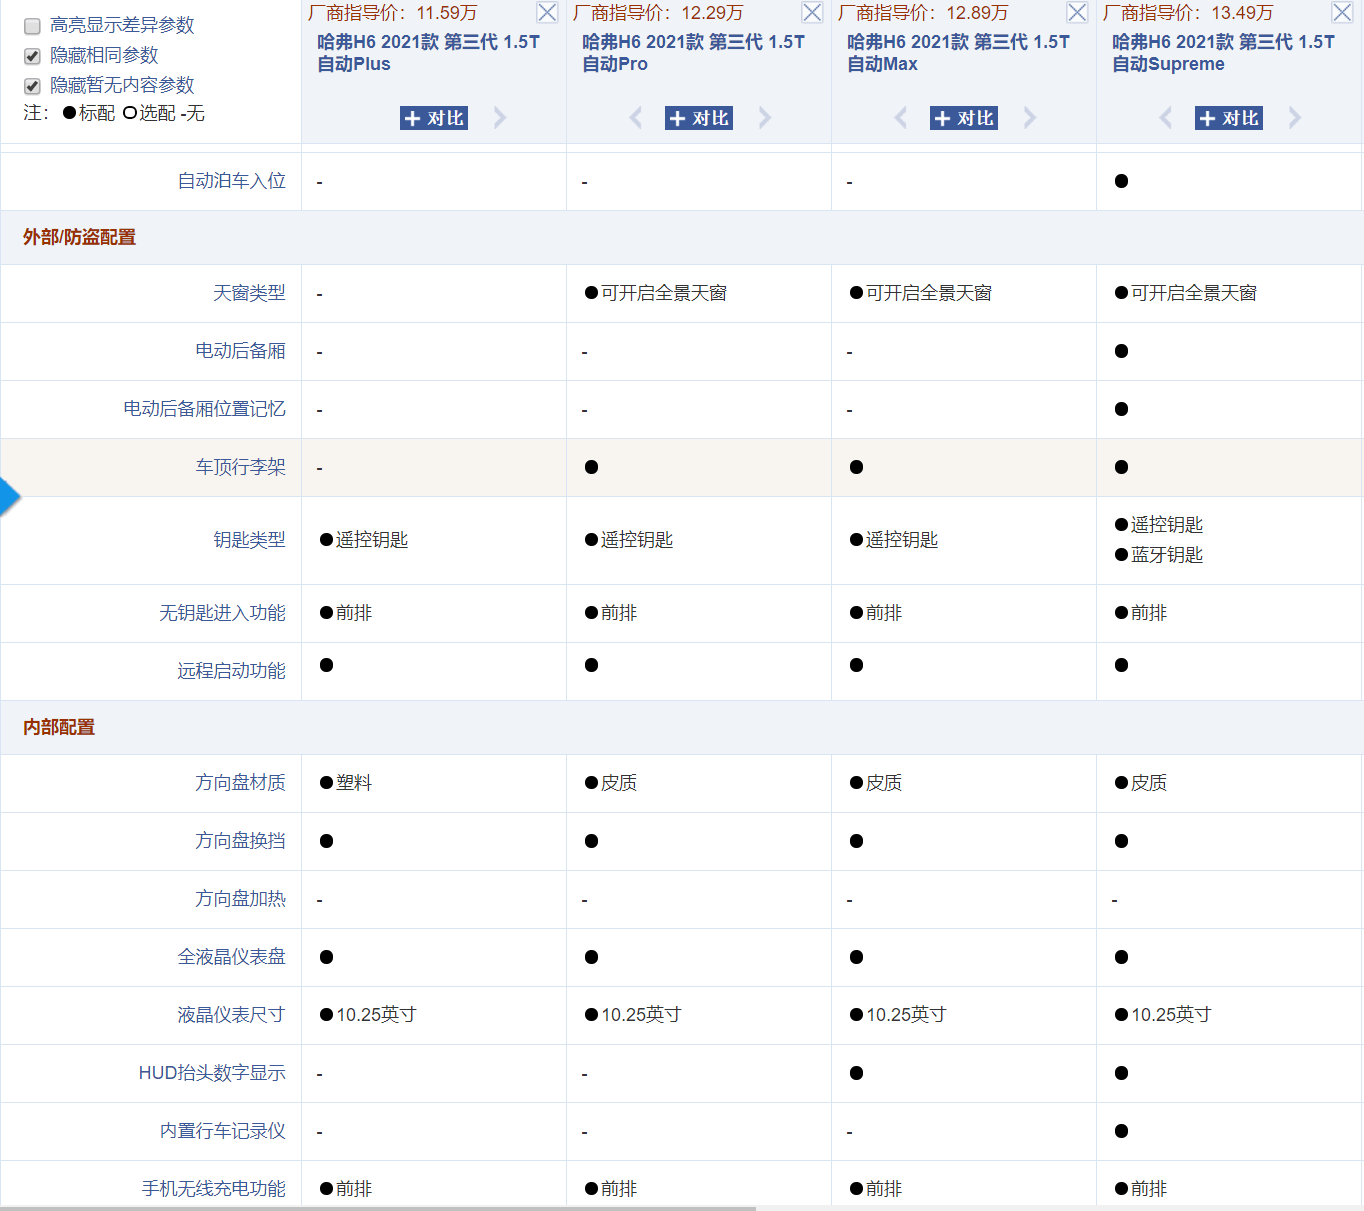Close the 自动Pro column with the X icon
Screen dimensions: 1364x1211
[x=811, y=12]
